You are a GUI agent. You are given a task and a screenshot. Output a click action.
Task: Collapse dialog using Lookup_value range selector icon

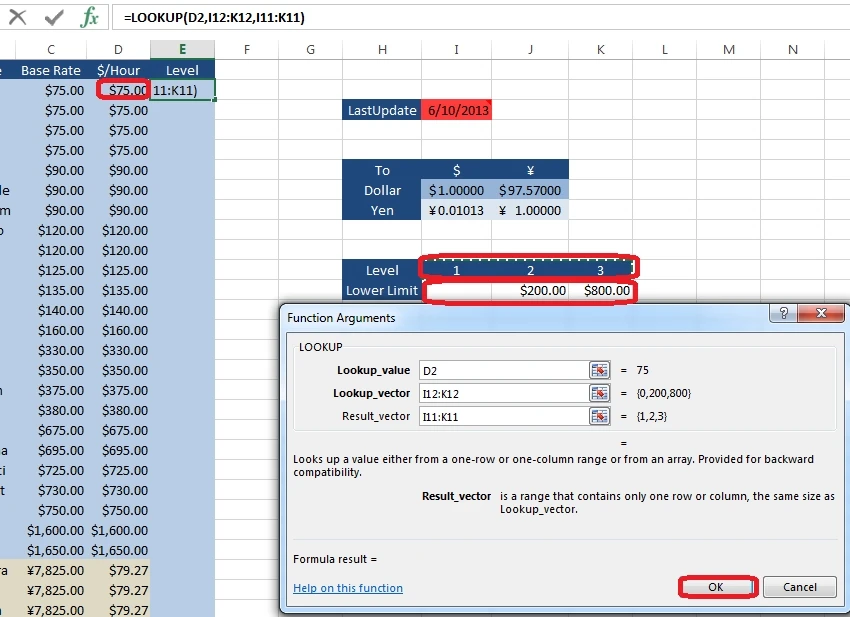tap(599, 370)
